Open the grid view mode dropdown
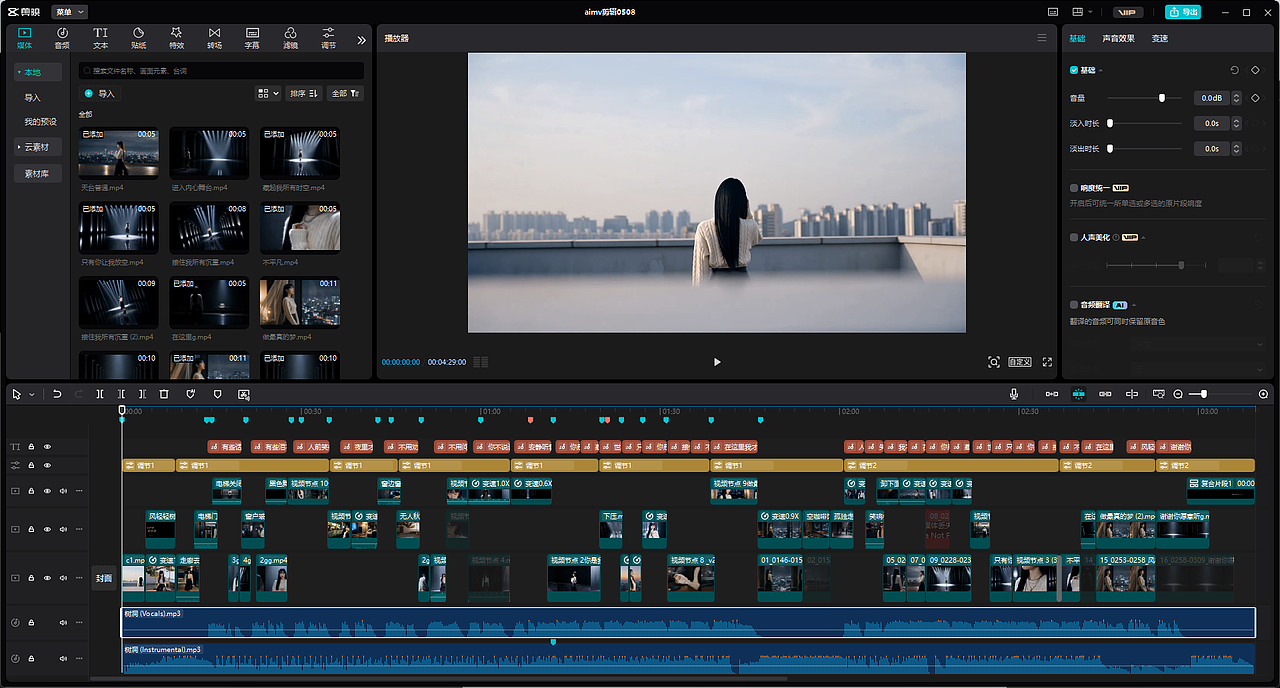This screenshot has height=688, width=1280. 268,93
